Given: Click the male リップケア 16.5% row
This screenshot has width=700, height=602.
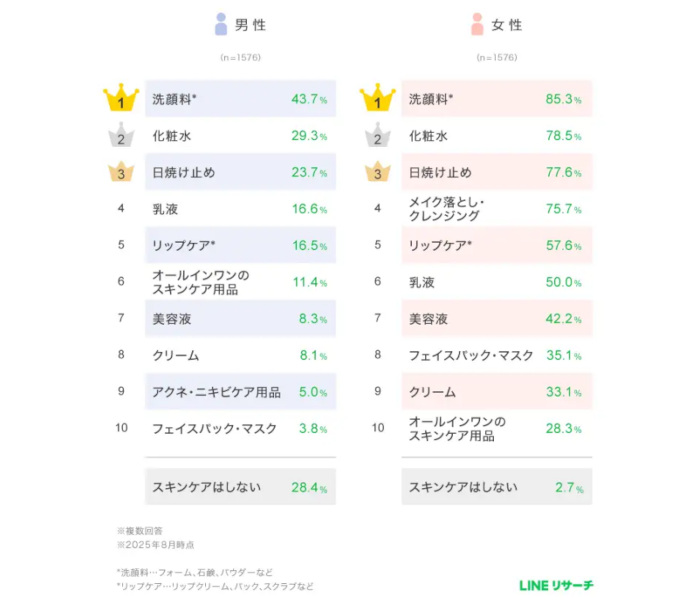Looking at the screenshot, I should (240, 245).
